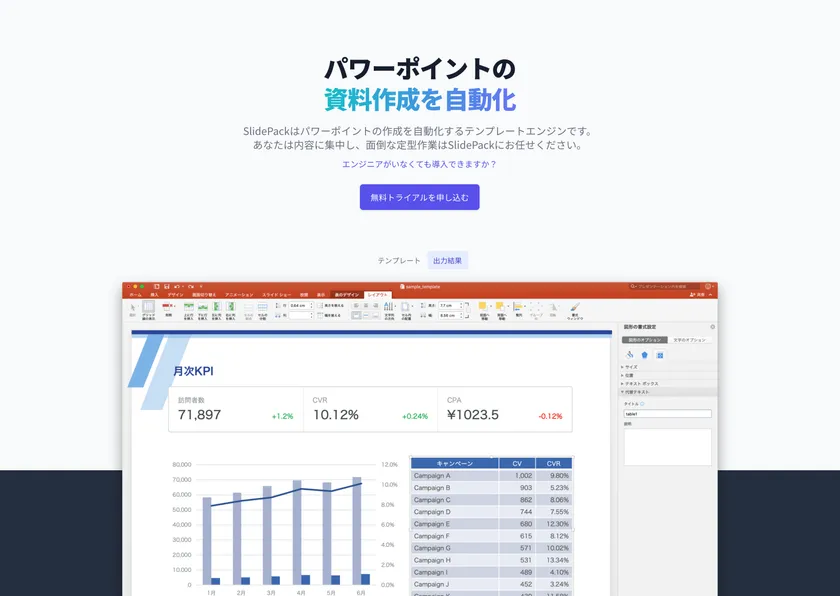Select 図形のオプション segment in format pane
Viewport: 840px width, 596px height.
coord(644,340)
